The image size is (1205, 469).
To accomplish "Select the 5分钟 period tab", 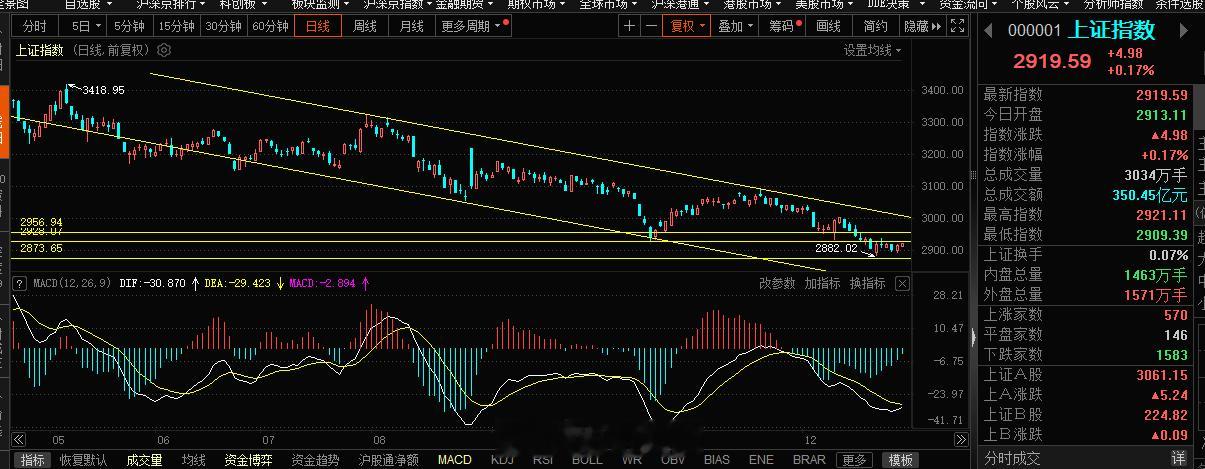I will tap(129, 26).
